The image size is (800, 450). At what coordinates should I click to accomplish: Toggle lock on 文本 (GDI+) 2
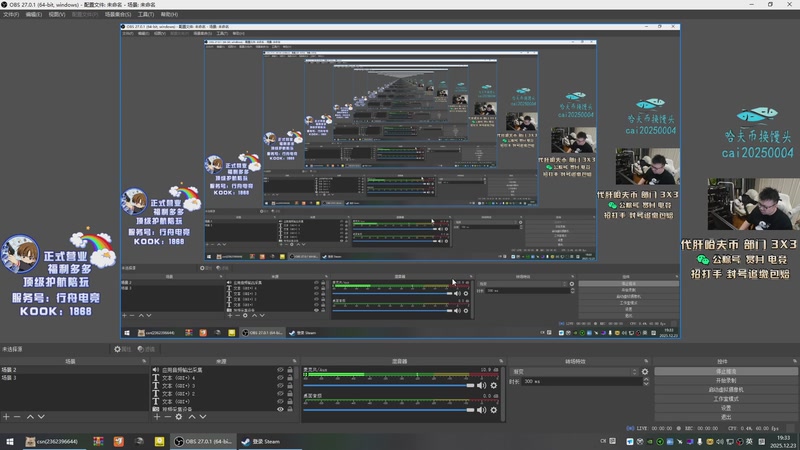[x=290, y=393]
